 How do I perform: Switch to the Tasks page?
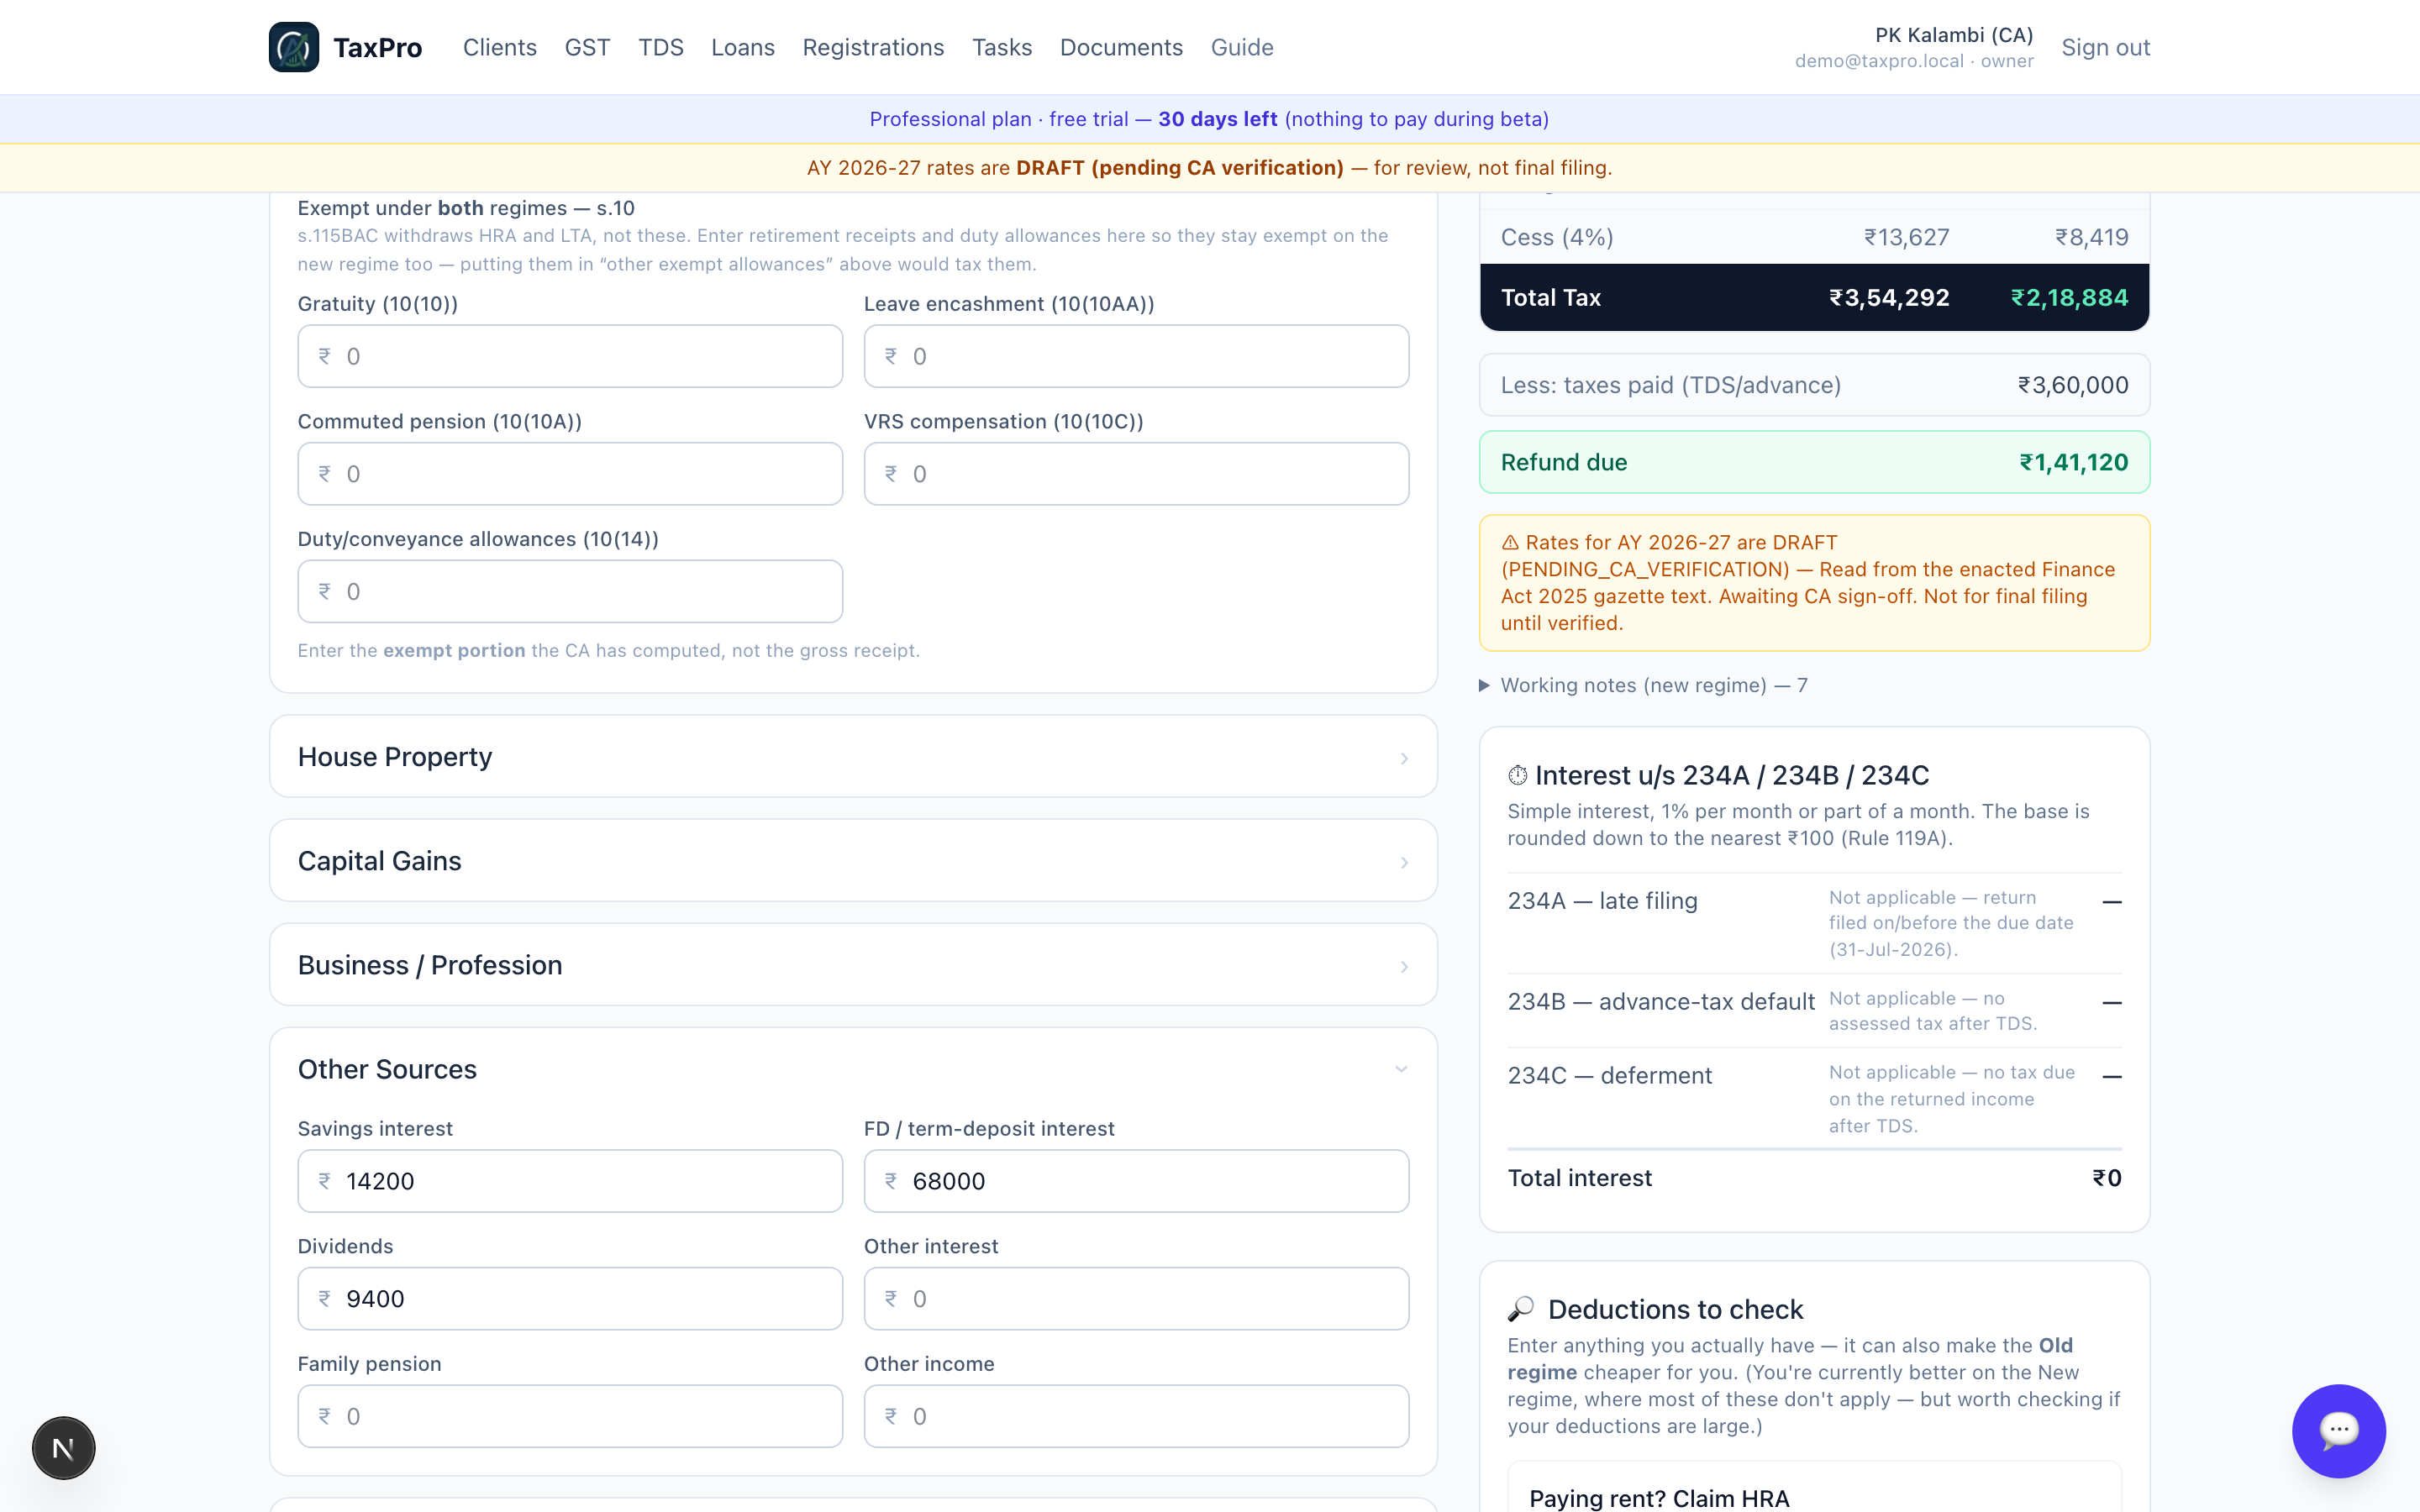point(1002,47)
